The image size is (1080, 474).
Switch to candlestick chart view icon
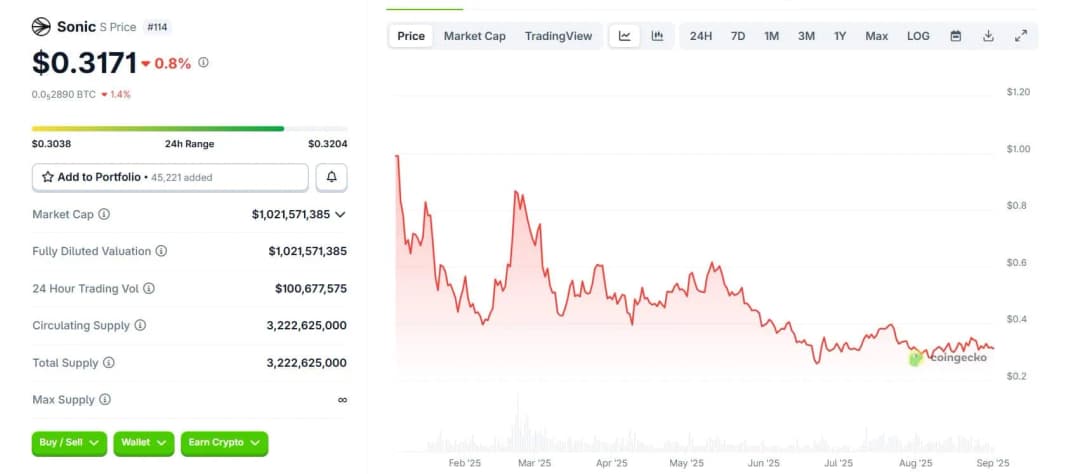pos(657,36)
